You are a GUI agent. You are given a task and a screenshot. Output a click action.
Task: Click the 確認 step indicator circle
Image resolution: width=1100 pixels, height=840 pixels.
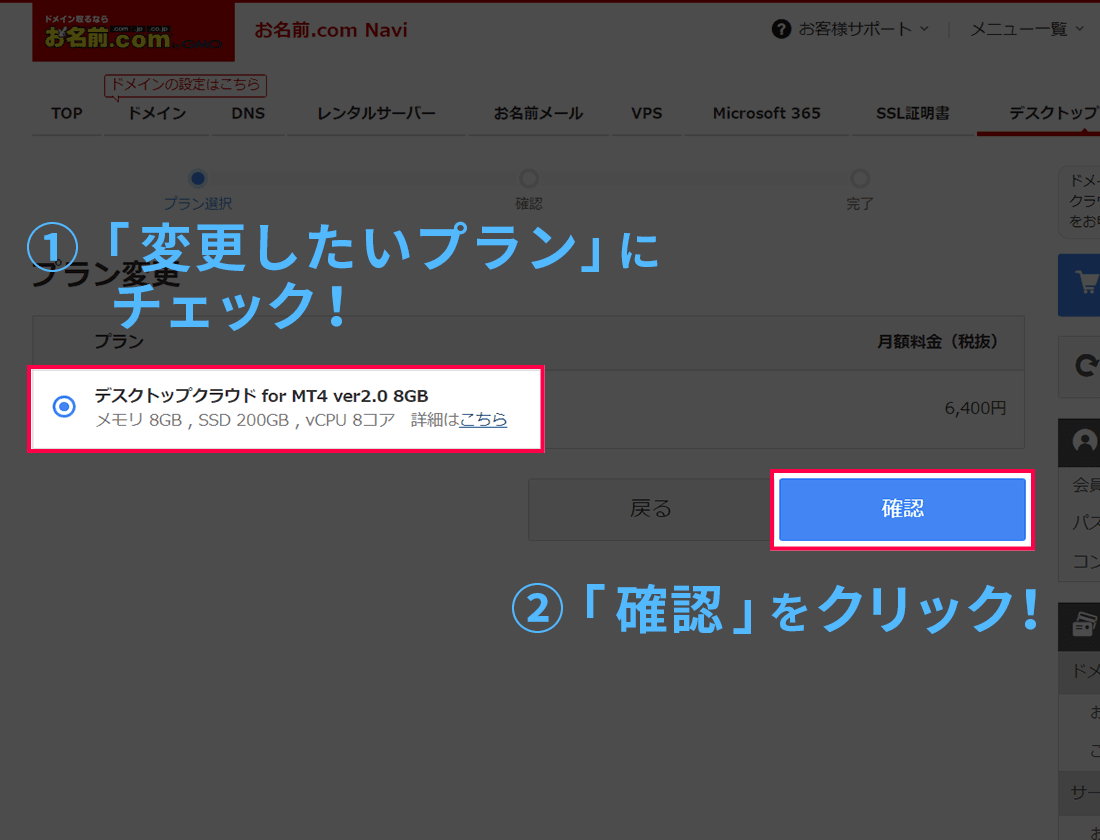coord(529,178)
